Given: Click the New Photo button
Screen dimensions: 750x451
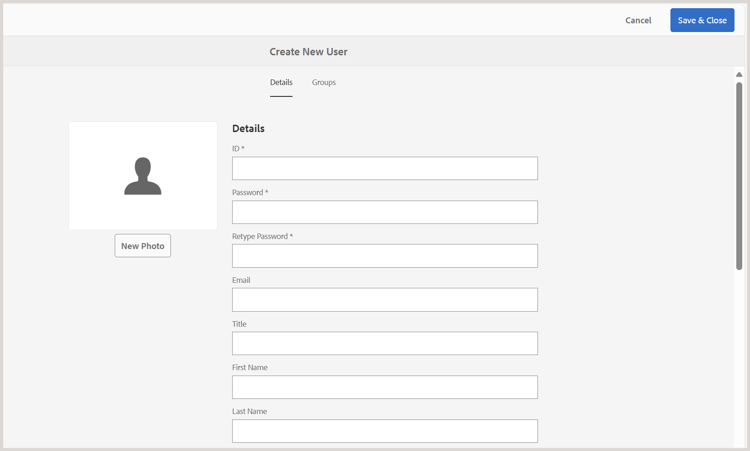Looking at the screenshot, I should click(x=143, y=246).
